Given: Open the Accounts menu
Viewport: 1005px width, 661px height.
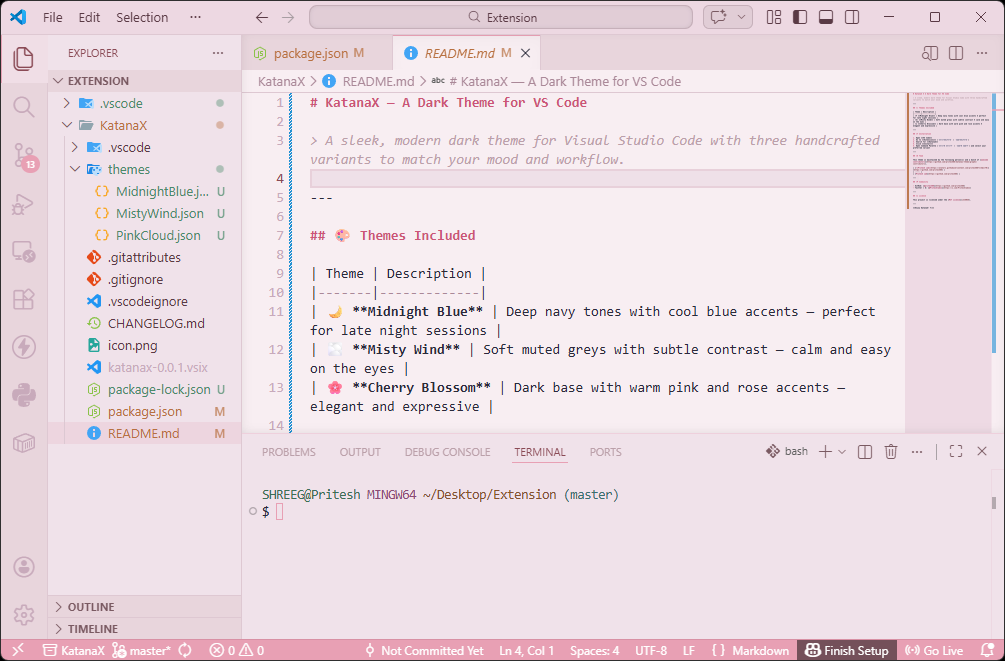Looking at the screenshot, I should [24, 567].
